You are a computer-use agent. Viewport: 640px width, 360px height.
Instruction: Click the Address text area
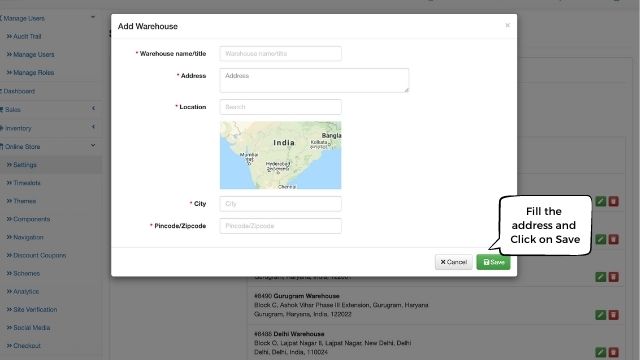[314, 80]
